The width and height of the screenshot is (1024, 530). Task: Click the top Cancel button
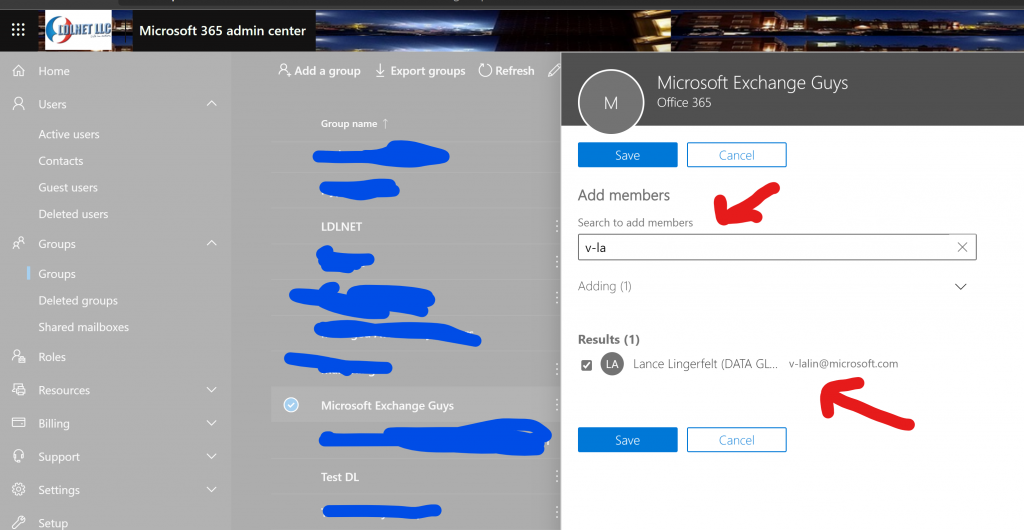tap(737, 155)
